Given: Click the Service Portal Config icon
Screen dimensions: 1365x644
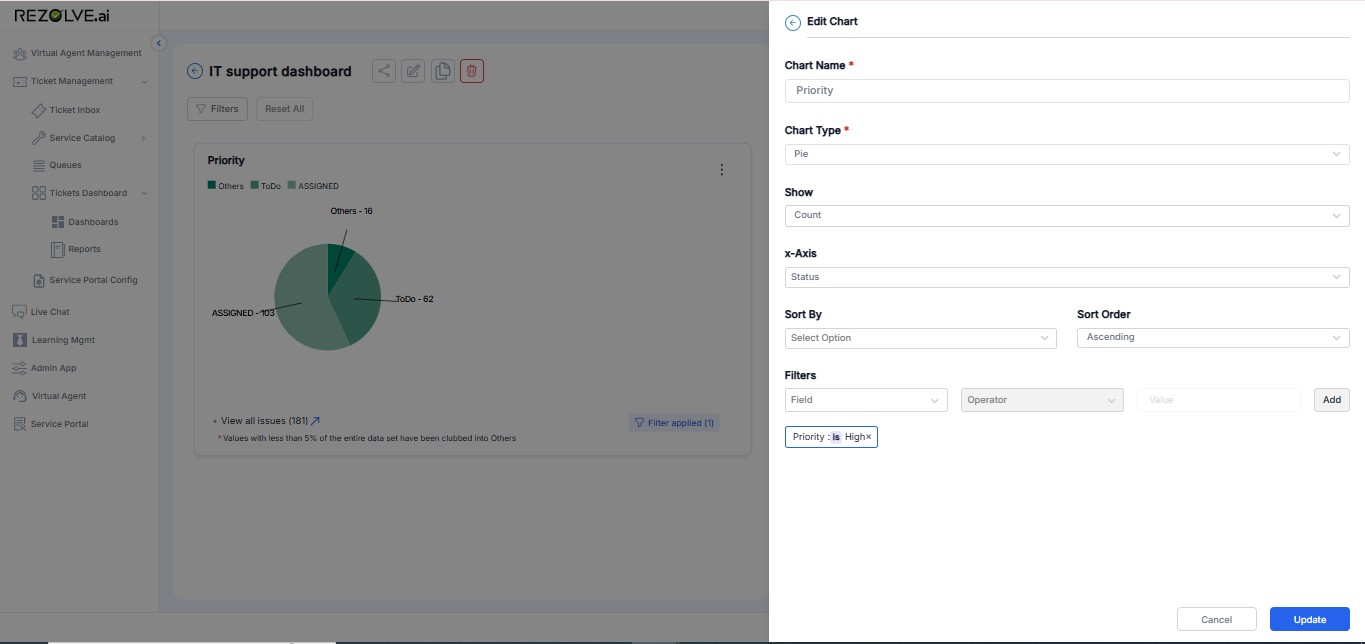Looking at the screenshot, I should pos(38,280).
